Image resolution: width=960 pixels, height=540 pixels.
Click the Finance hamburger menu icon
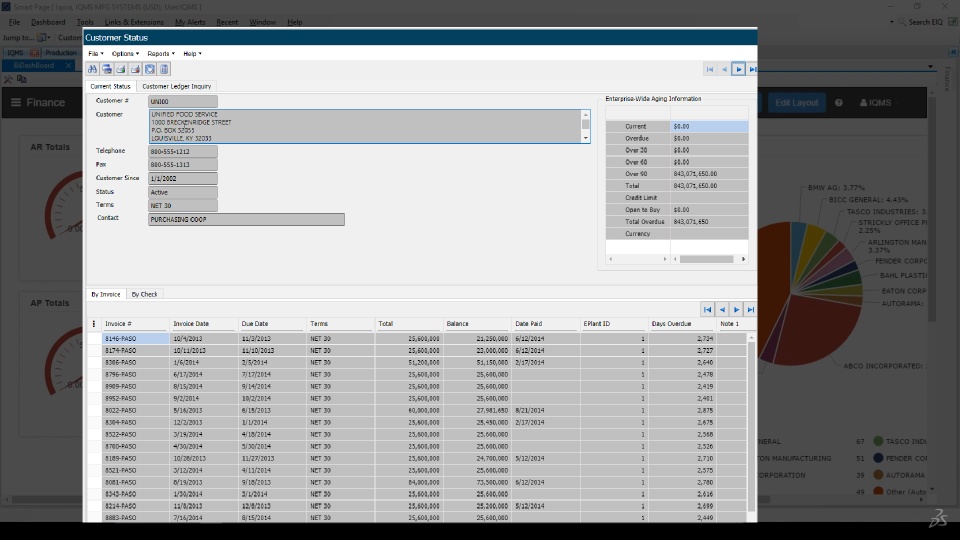(x=16, y=102)
